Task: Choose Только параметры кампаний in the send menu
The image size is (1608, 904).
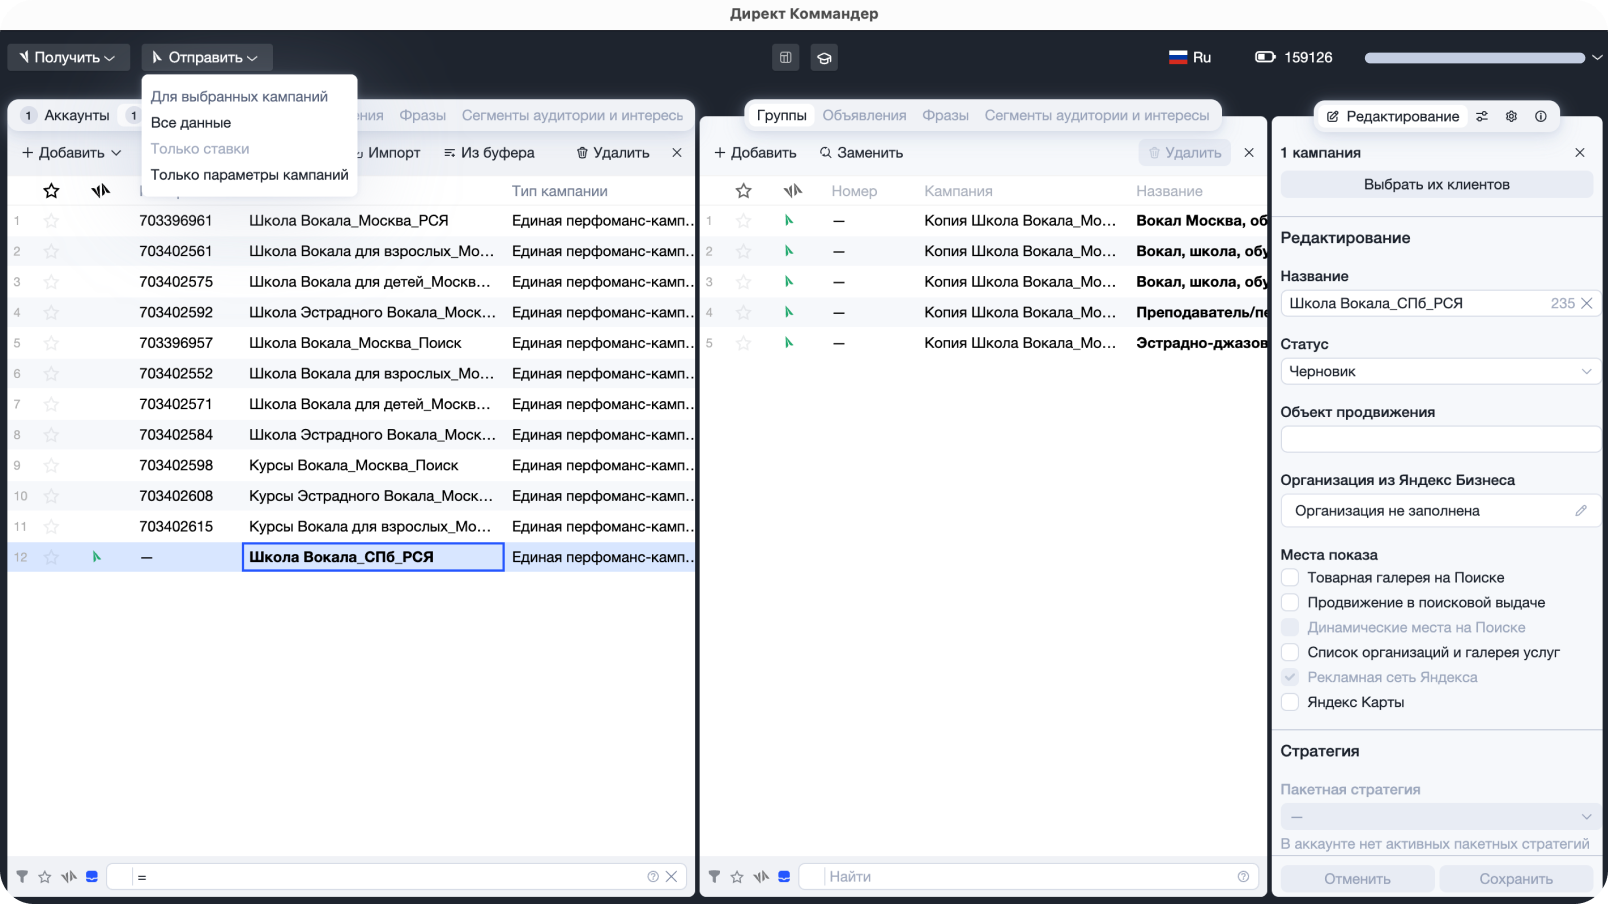Action: 250,175
